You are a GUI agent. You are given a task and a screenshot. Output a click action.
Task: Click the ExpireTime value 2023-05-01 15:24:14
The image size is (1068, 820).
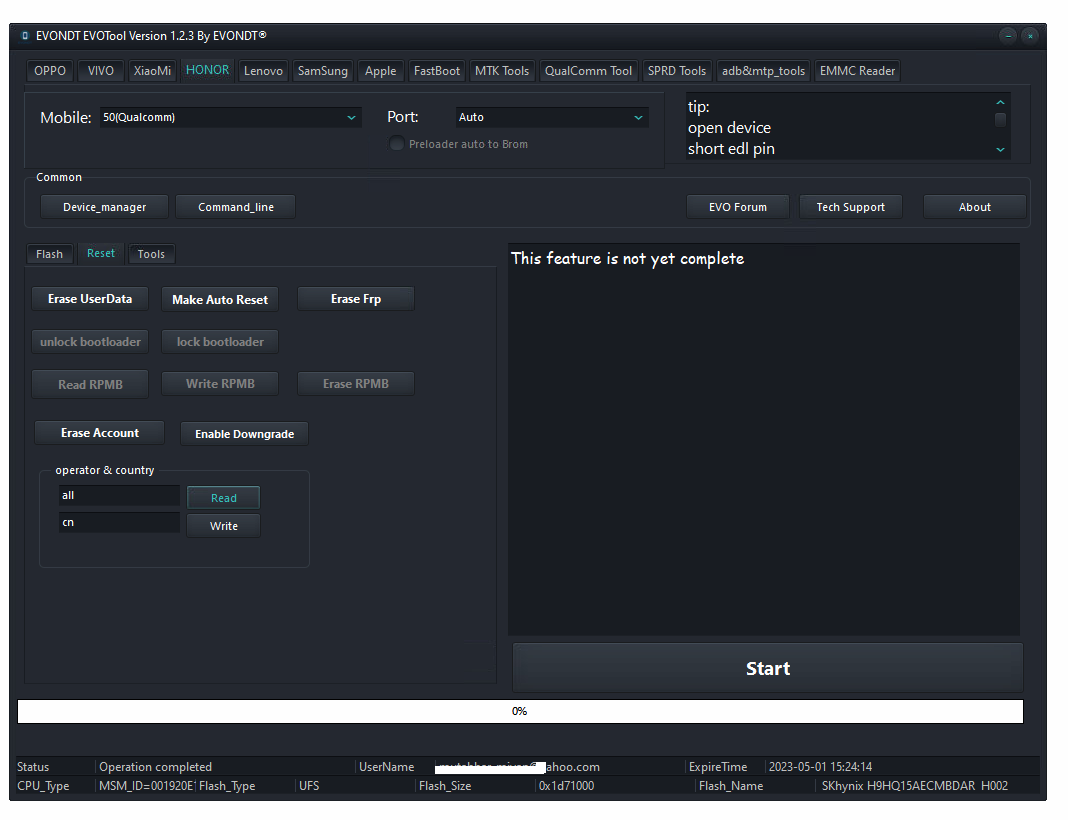[x=820, y=767]
